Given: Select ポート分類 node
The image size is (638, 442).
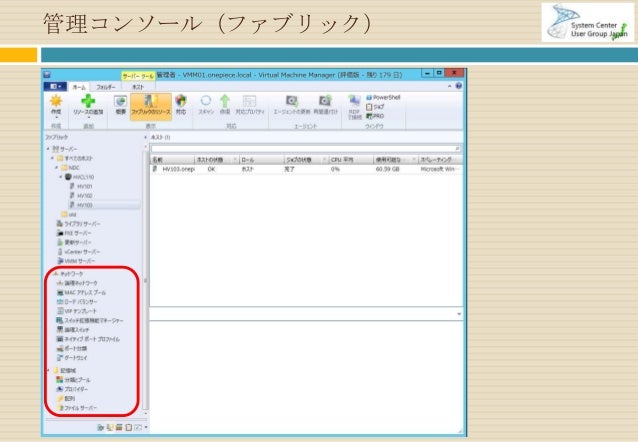Looking at the screenshot, I should [x=72, y=349].
